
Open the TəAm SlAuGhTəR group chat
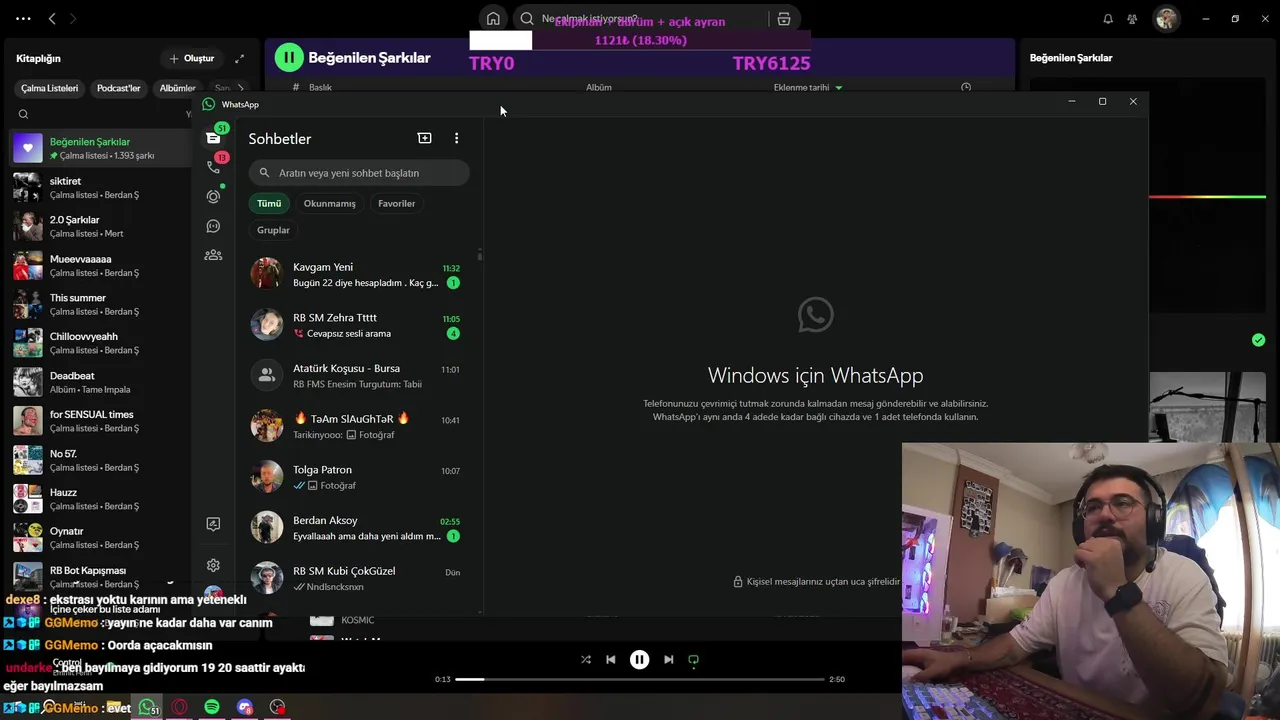tap(358, 426)
